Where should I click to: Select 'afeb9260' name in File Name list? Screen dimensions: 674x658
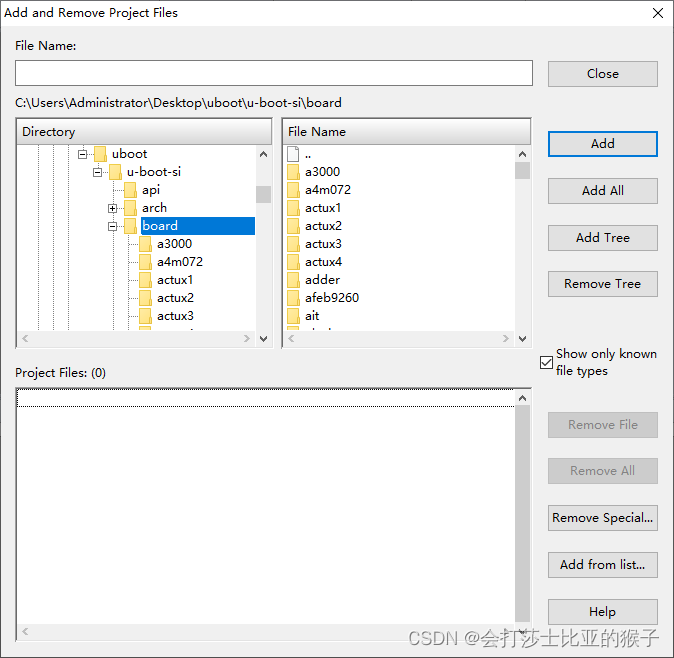pos(332,298)
